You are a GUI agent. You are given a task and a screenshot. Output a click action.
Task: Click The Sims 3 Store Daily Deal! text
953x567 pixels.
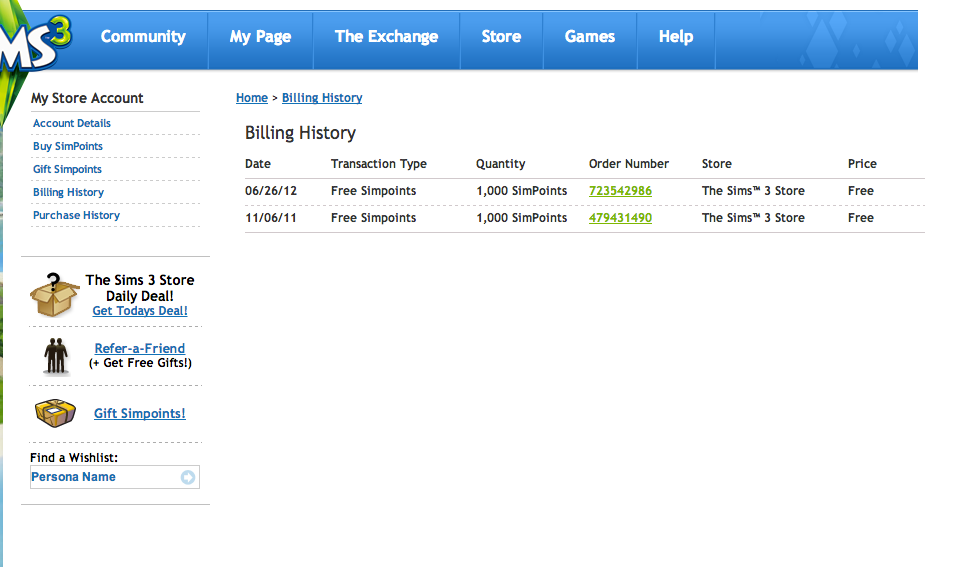140,288
